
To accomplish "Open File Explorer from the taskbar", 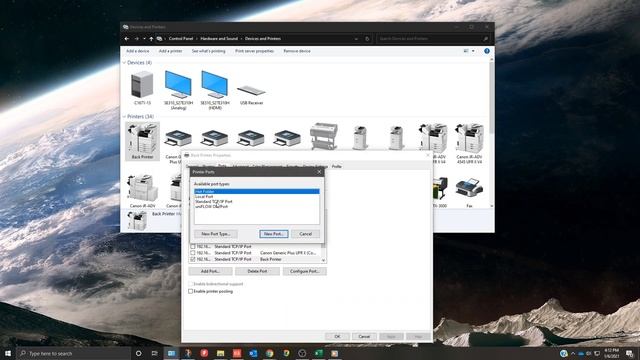I will 220,353.
